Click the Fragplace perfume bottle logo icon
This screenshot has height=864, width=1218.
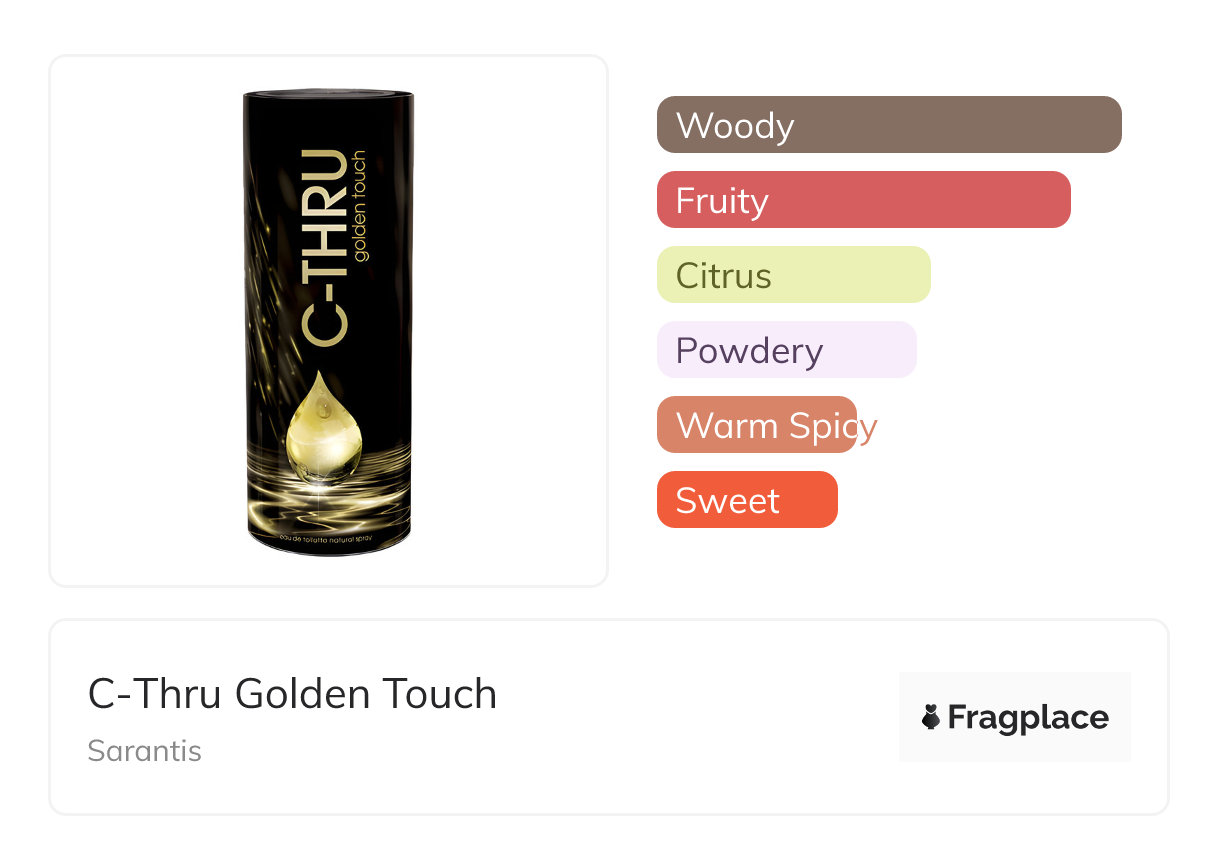tap(932, 718)
